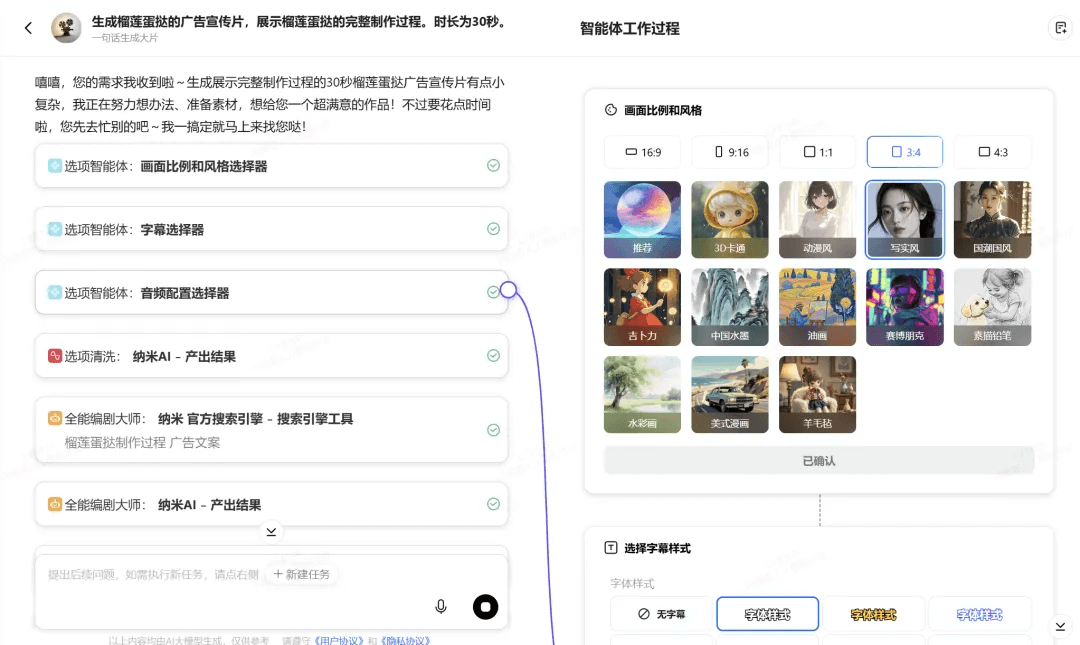
Task: Click the back arrow icon
Action: tap(28, 28)
